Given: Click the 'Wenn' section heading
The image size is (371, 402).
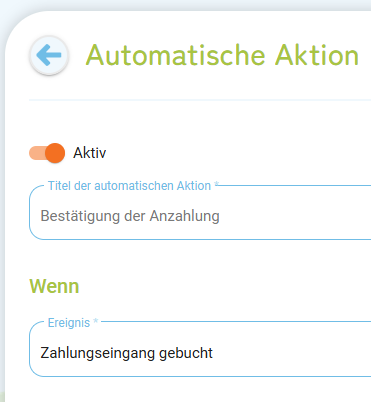Looking at the screenshot, I should point(54,286).
